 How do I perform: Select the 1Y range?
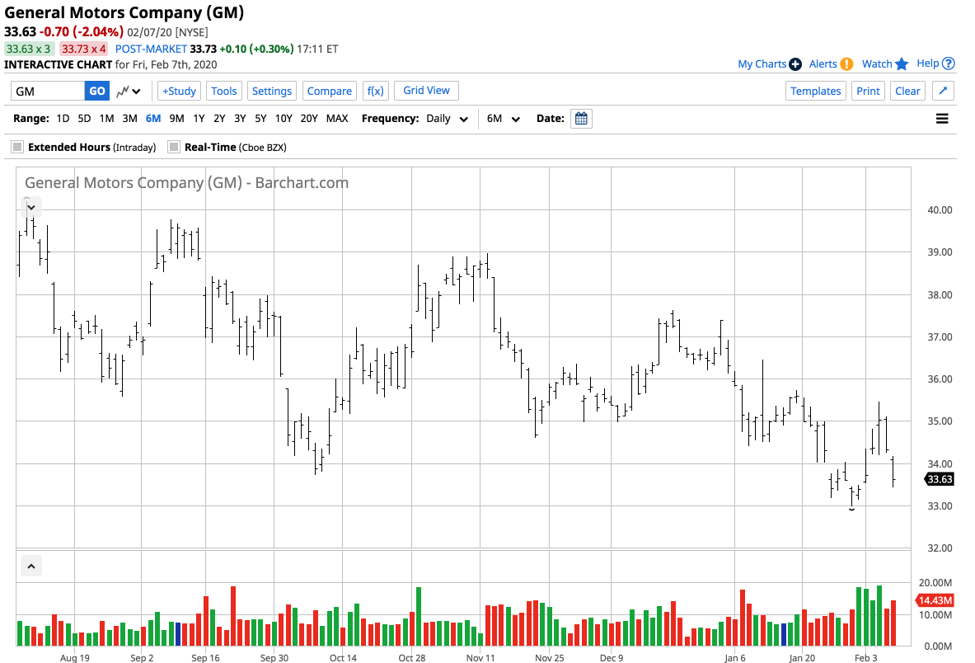click(198, 118)
